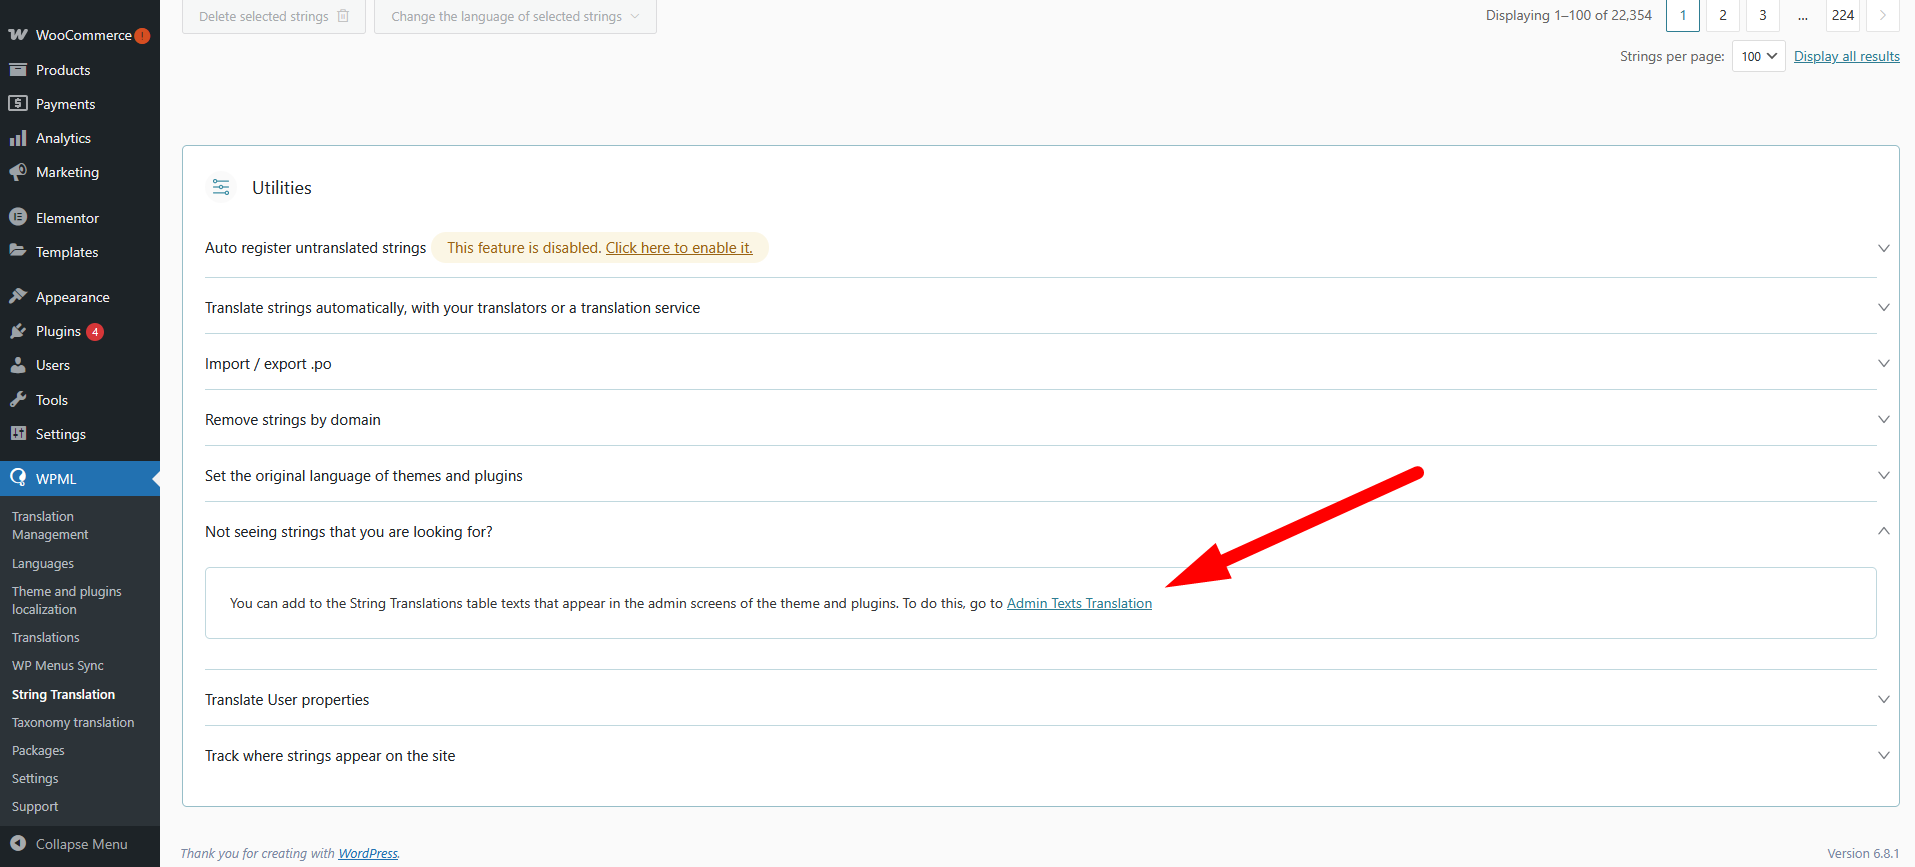The height and width of the screenshot is (867, 1915).
Task: Click the Collapse Menu arrow icon
Action: pyautogui.click(x=18, y=844)
